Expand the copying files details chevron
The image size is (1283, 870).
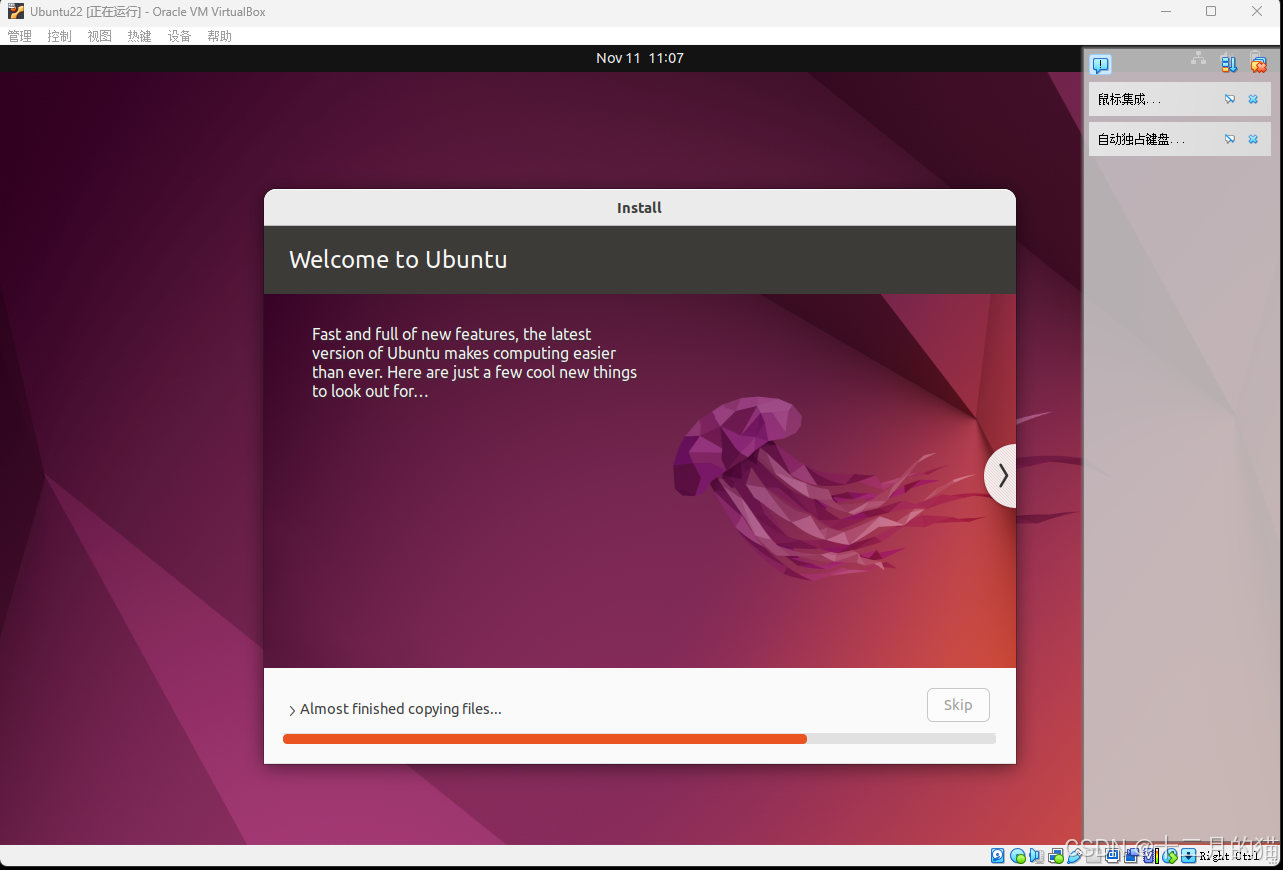(292, 710)
